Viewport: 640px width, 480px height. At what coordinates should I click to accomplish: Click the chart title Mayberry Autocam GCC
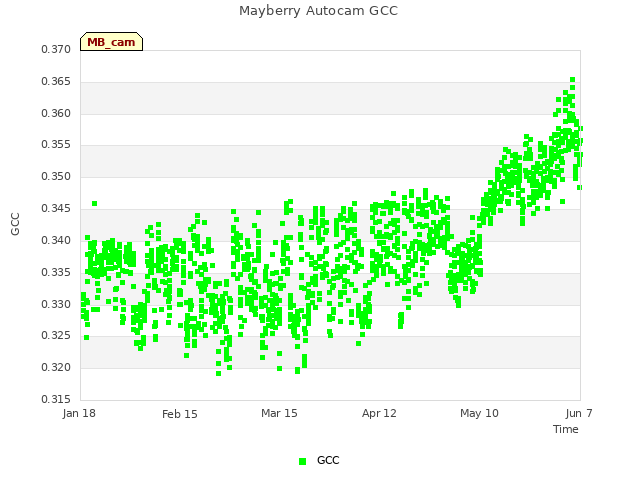(x=318, y=11)
